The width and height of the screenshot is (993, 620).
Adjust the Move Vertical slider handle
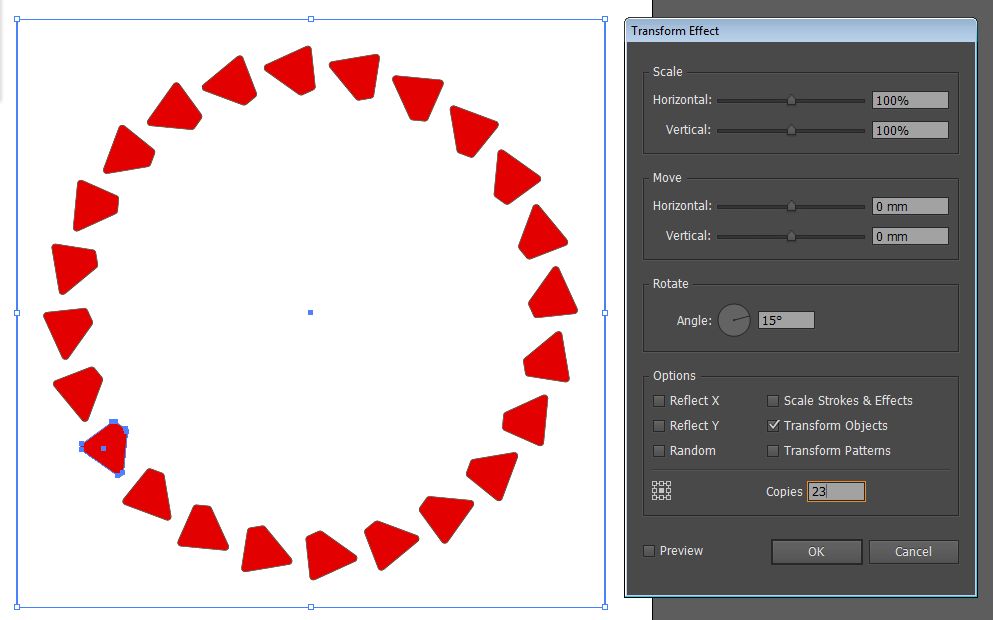(791, 236)
